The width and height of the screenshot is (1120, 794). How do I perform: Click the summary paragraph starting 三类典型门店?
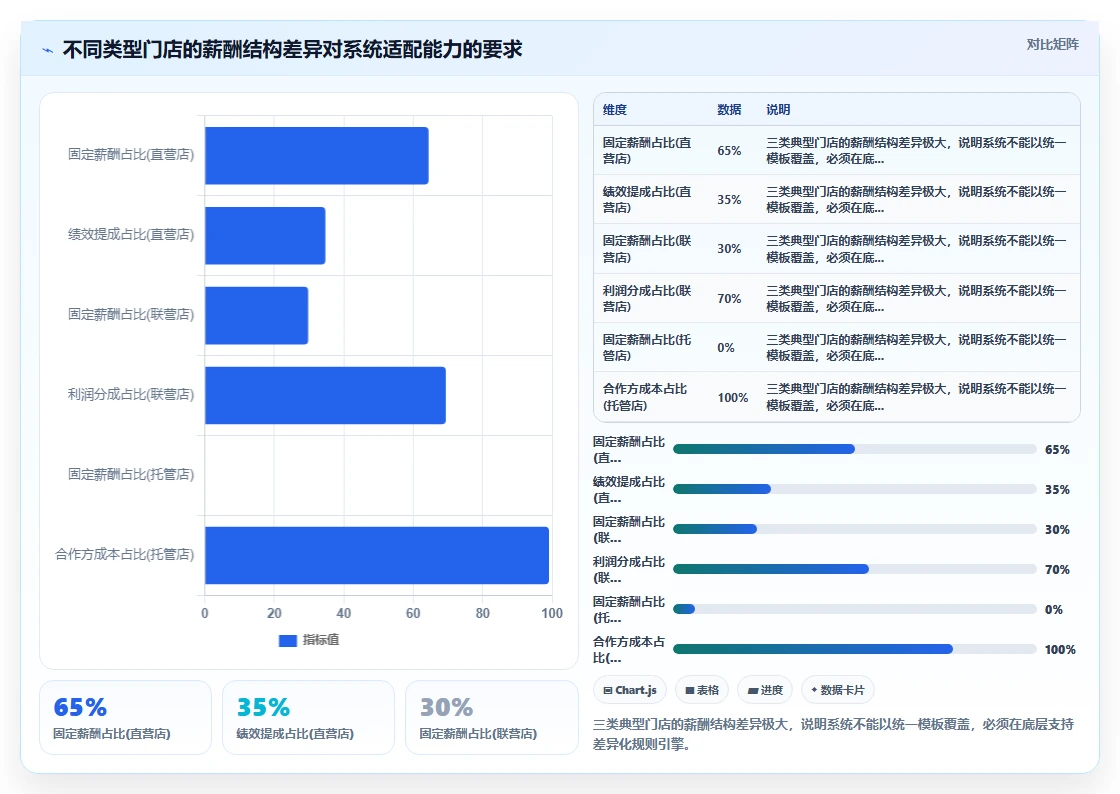click(x=834, y=734)
